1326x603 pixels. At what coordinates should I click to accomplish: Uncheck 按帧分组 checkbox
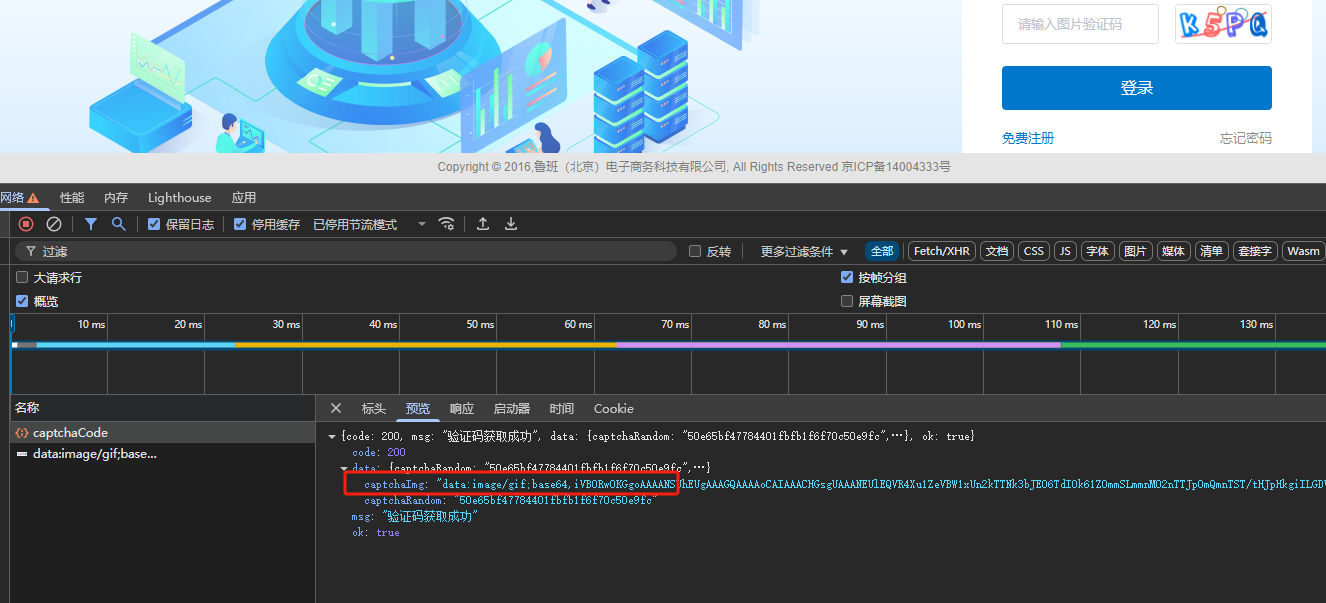click(847, 277)
